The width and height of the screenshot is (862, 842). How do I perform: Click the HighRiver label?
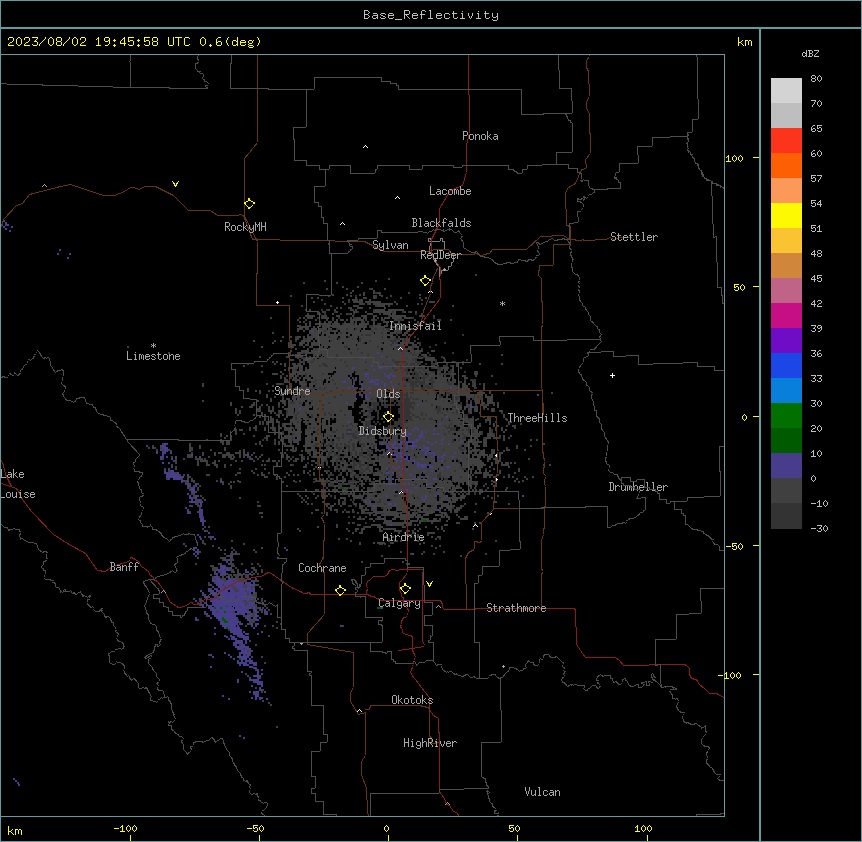click(x=430, y=743)
